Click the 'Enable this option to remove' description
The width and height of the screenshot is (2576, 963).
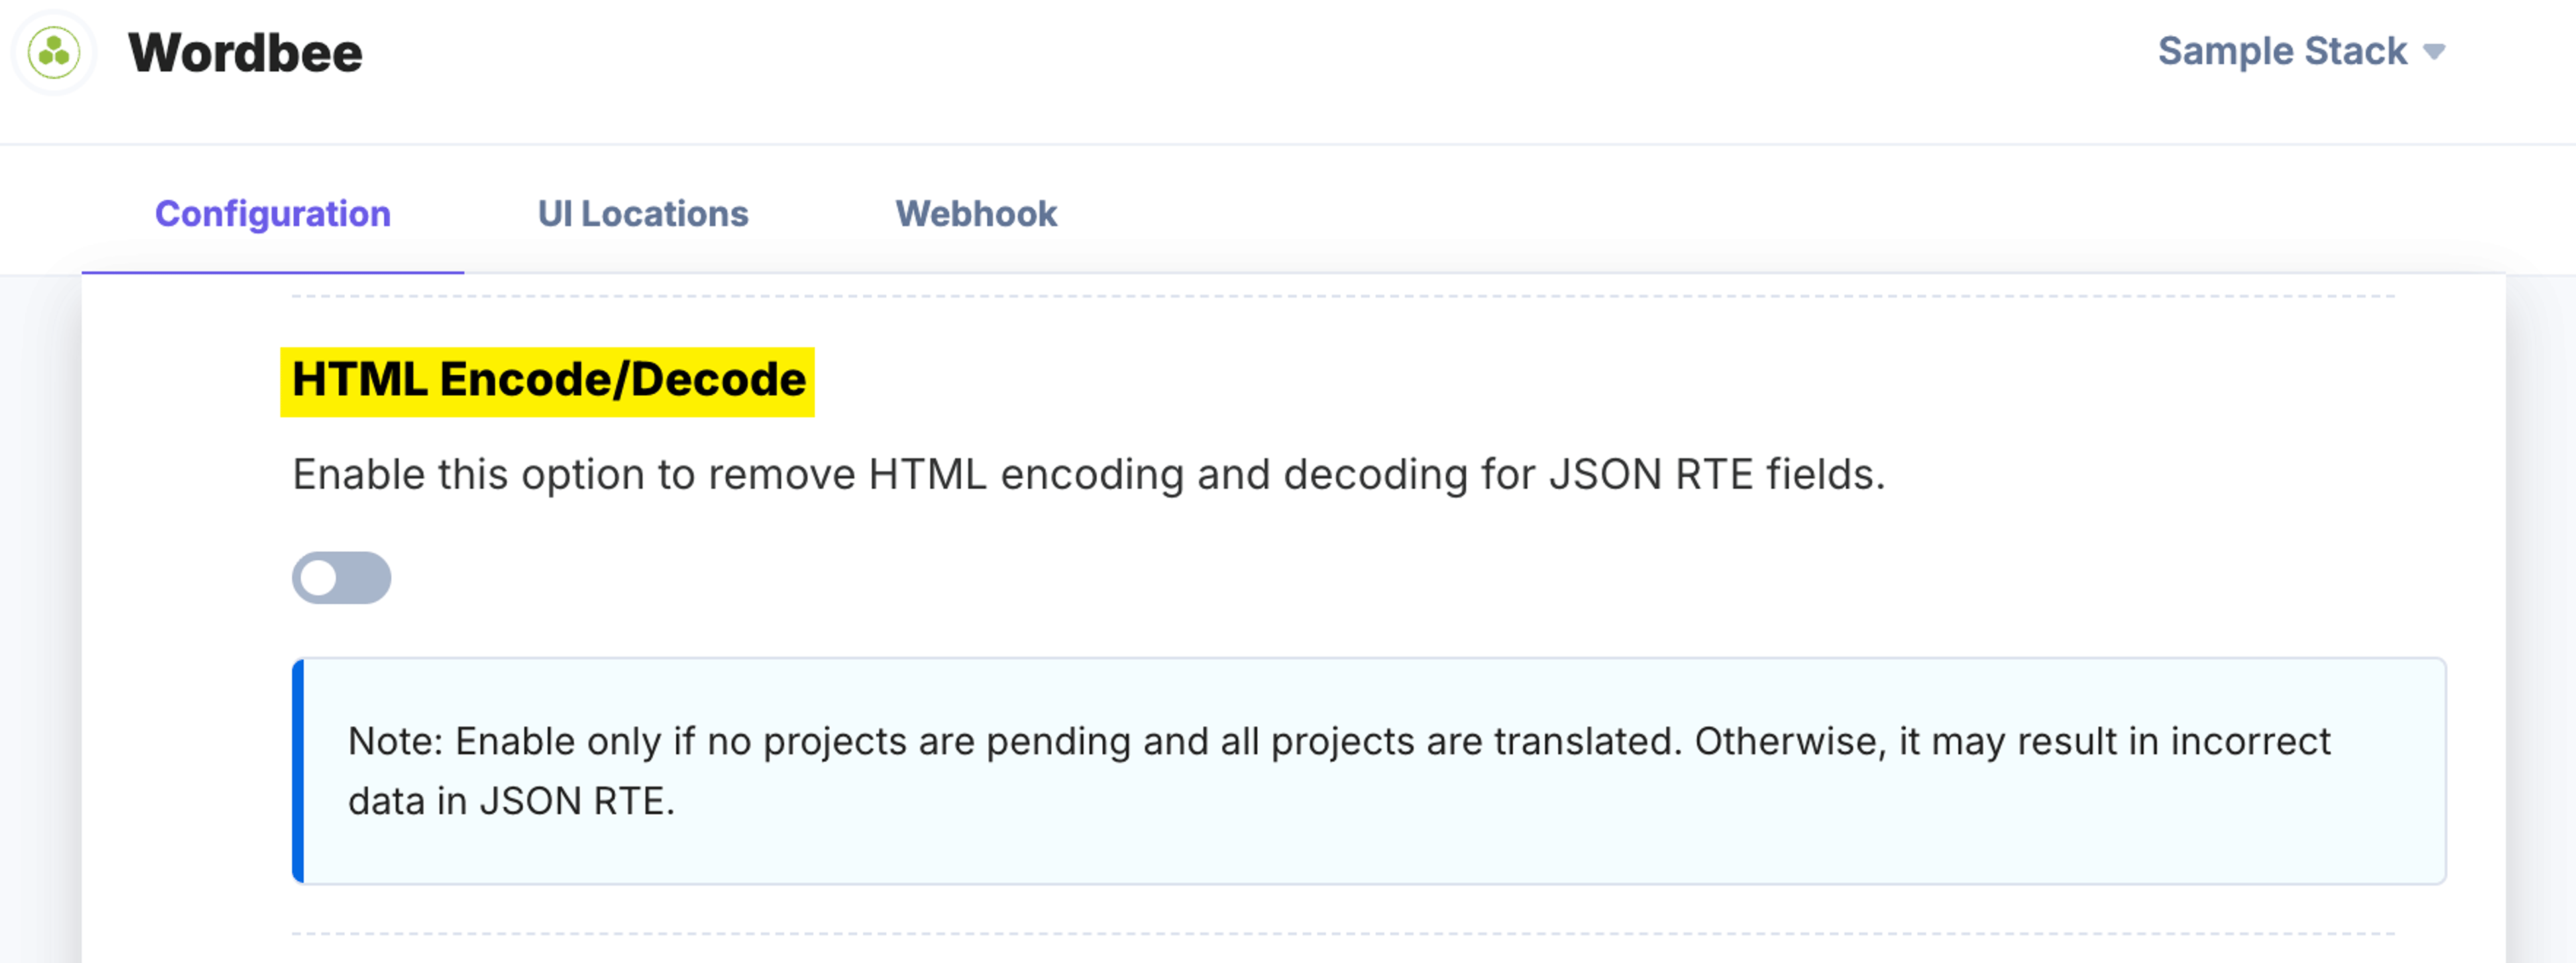1088,474
